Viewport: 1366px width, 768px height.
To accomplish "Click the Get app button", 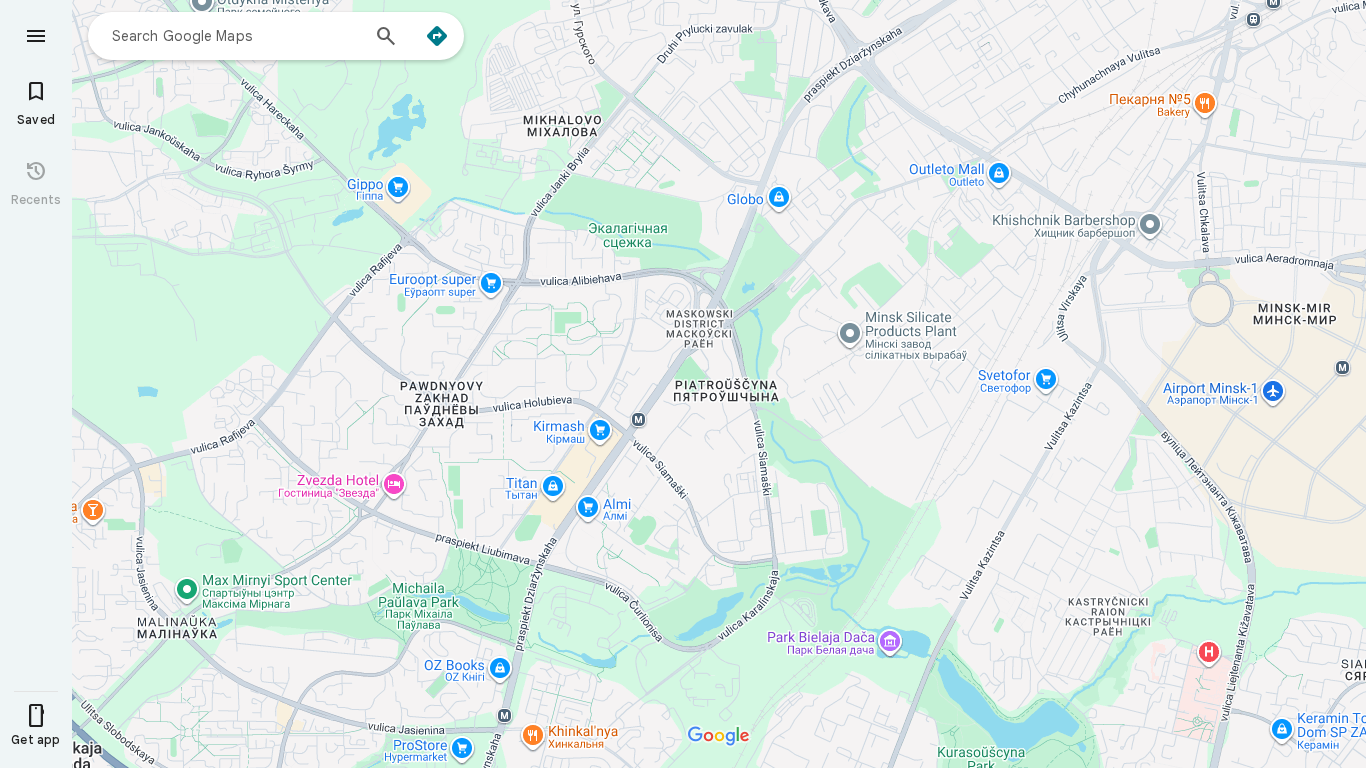I will pyautogui.click(x=36, y=725).
